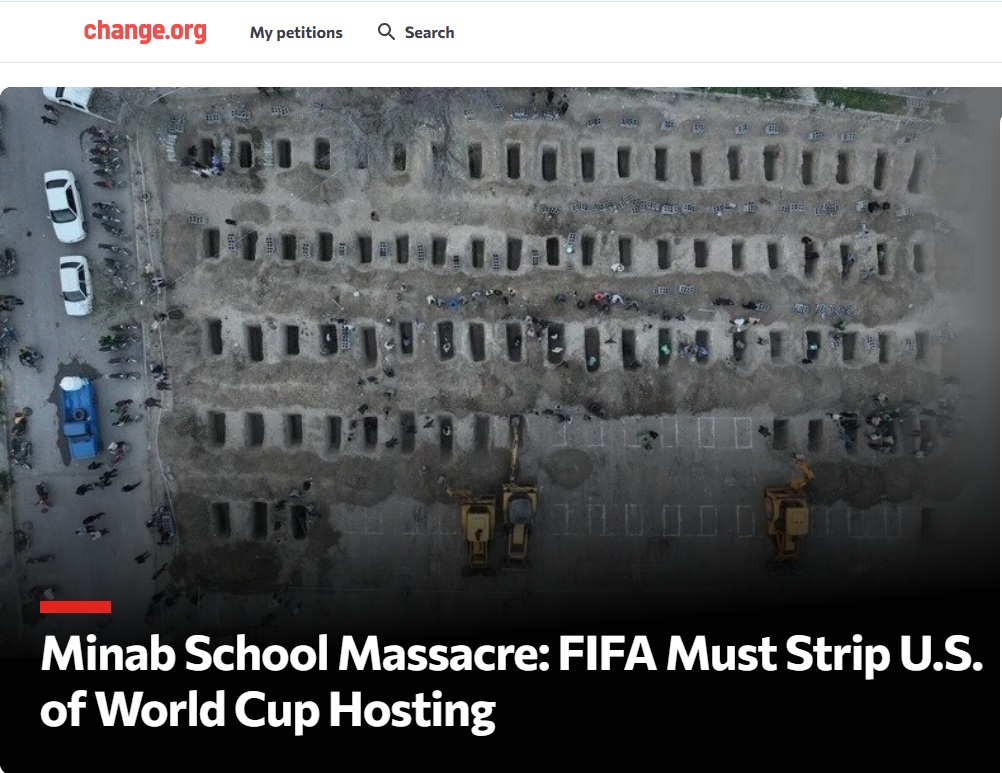
Task: Click the word 'Minab' starting the headline
Action: pyautogui.click(x=108, y=654)
